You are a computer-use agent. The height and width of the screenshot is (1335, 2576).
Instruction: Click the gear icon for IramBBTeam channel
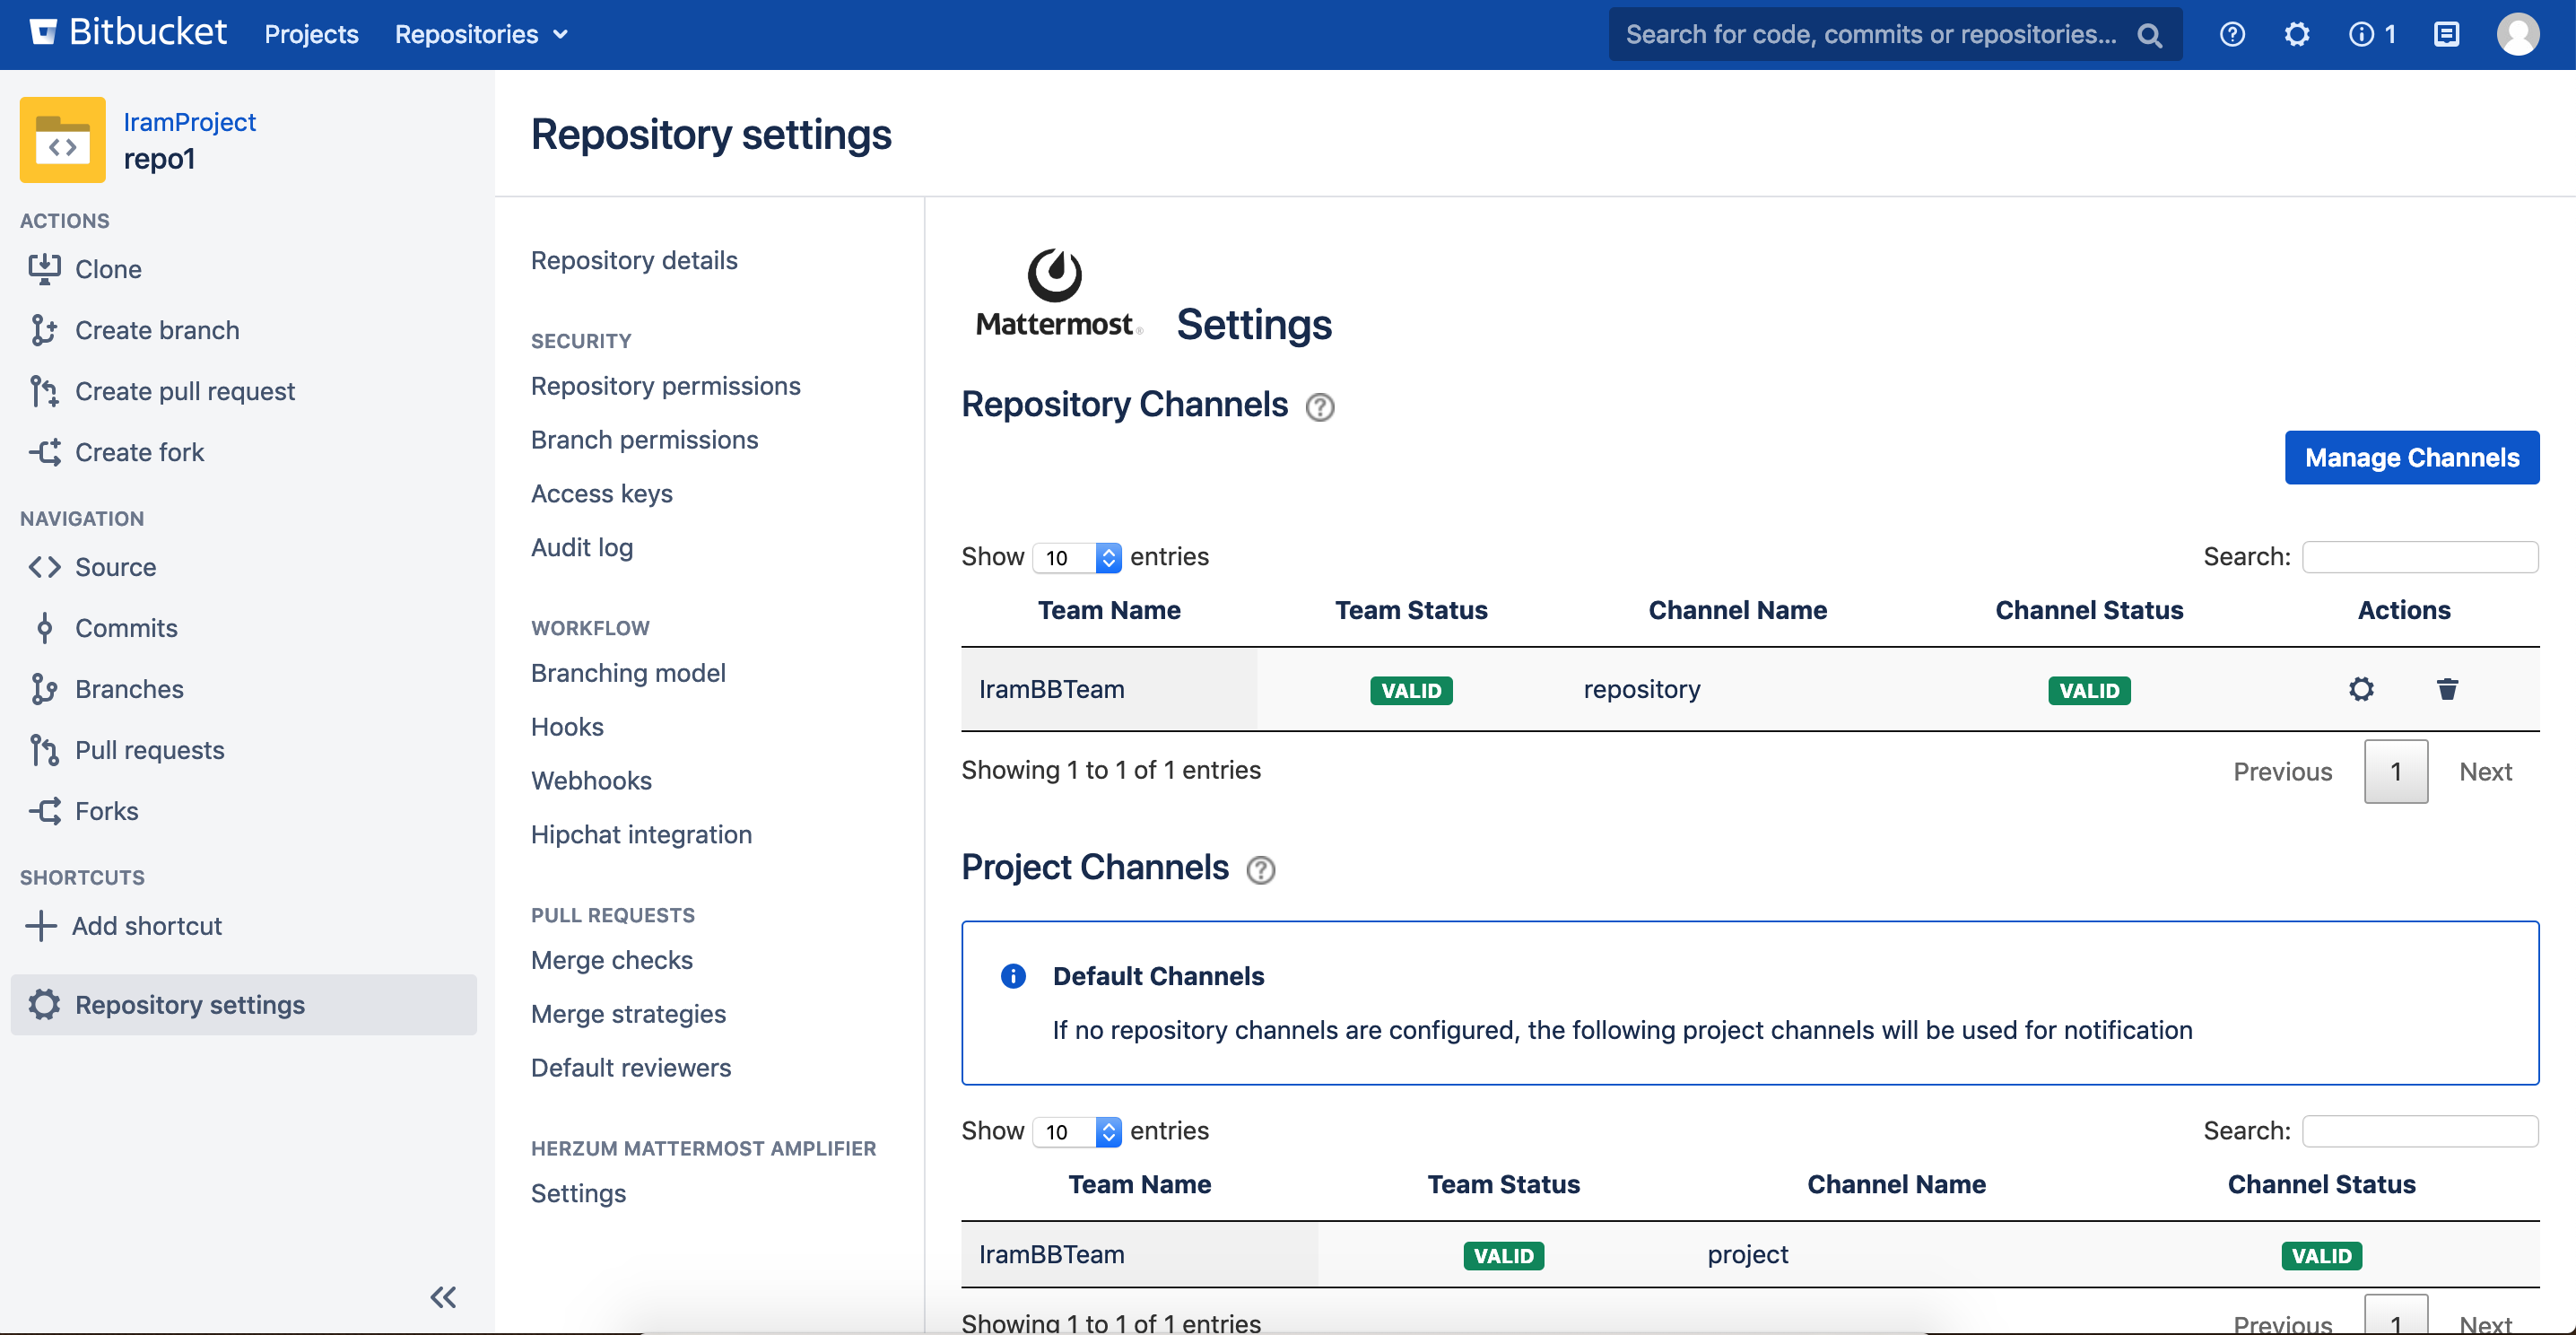point(2360,689)
